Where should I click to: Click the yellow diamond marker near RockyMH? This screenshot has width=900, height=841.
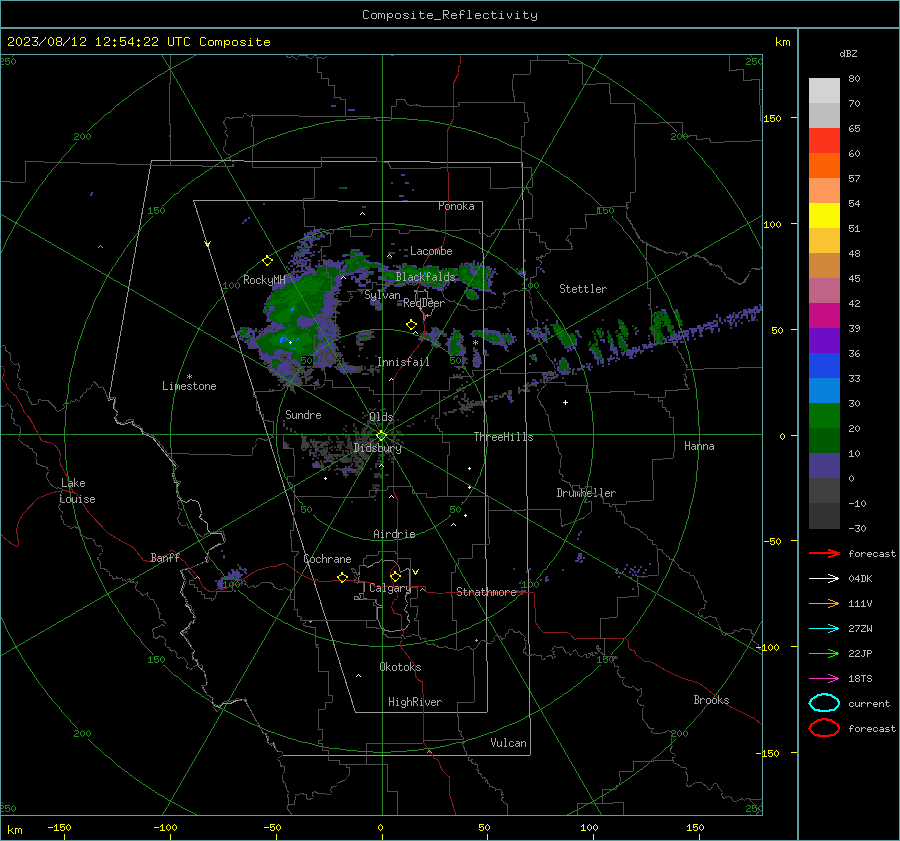[267, 261]
